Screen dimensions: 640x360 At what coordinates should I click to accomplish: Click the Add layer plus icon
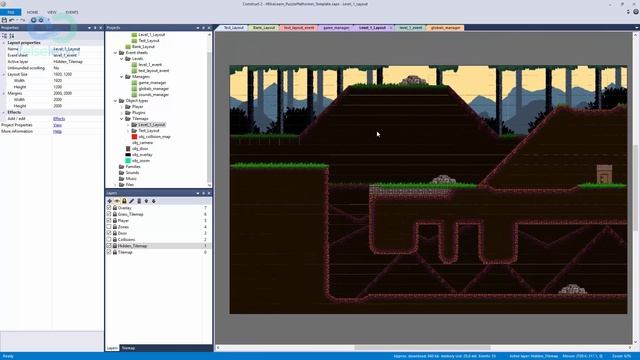pyautogui.click(x=109, y=201)
